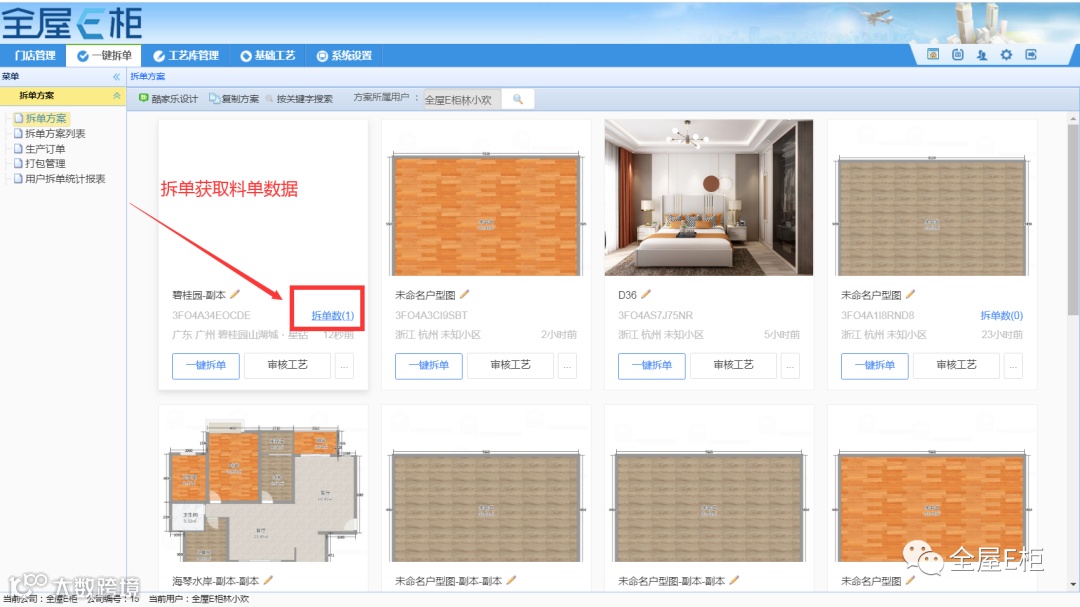Click 一键拆单 button on 3FO4A1I8RND8 card
1080x607 pixels.
pyautogui.click(x=875, y=365)
